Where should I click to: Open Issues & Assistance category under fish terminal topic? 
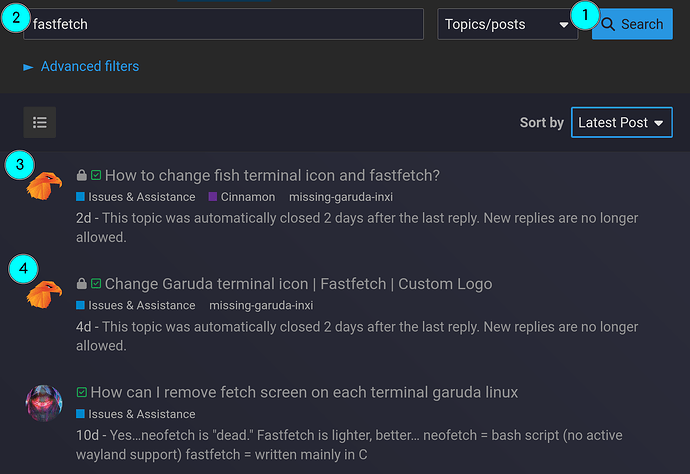coord(136,197)
